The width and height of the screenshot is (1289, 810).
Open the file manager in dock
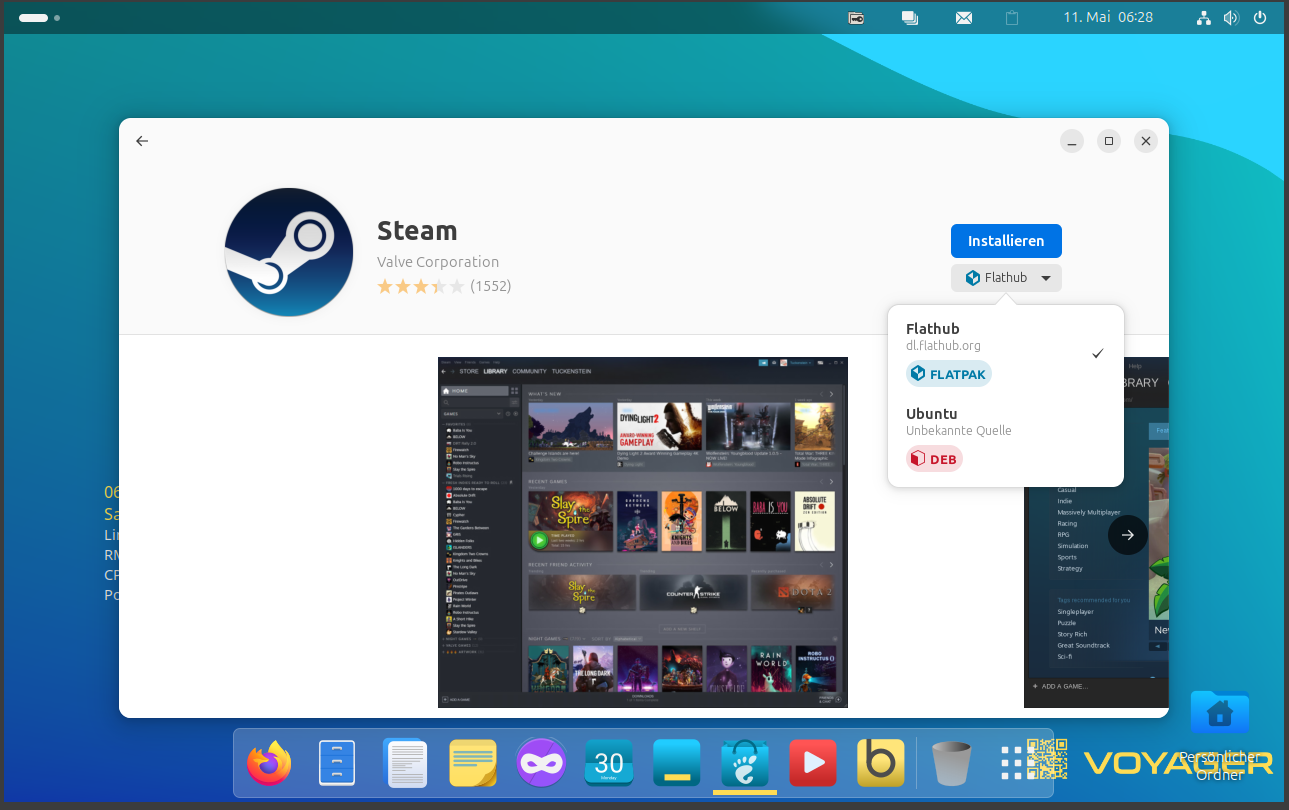coord(336,764)
